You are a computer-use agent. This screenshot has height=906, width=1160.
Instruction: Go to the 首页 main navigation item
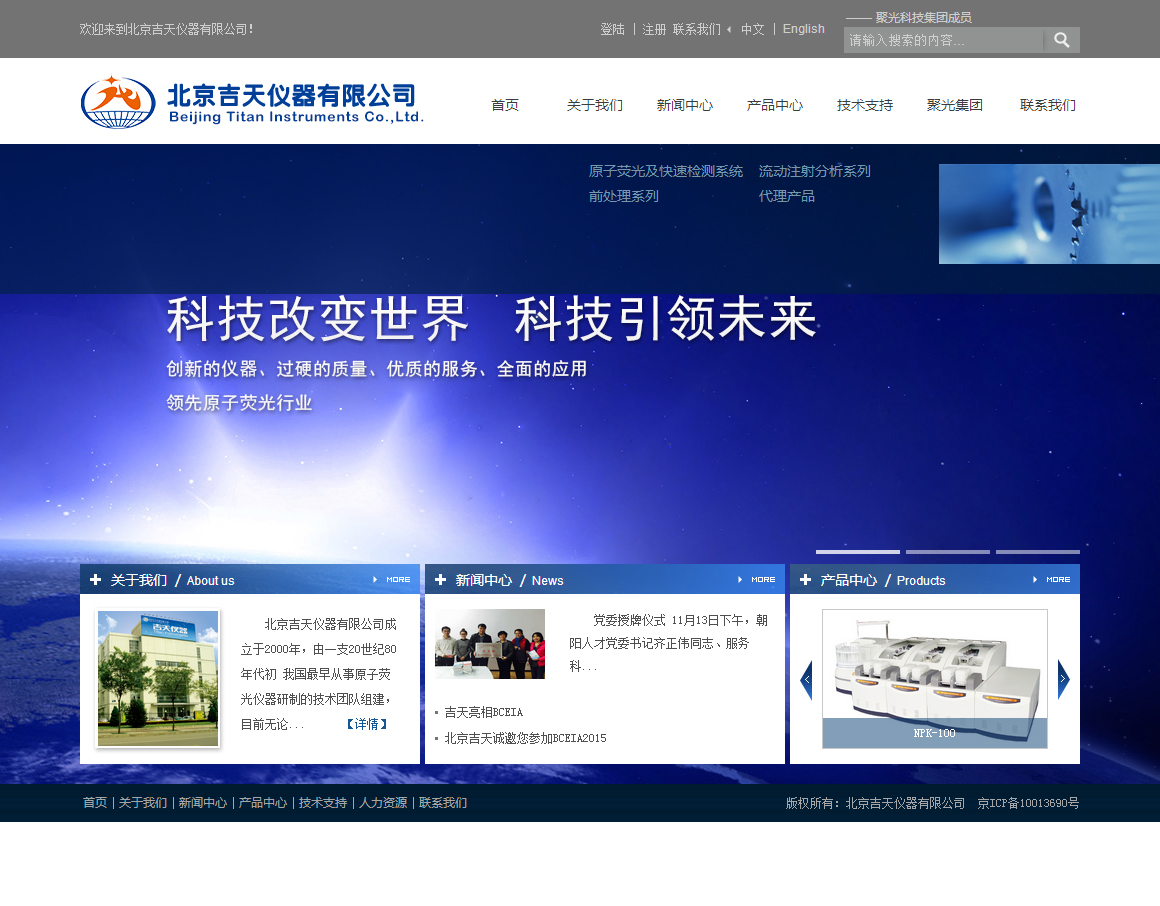click(x=505, y=105)
